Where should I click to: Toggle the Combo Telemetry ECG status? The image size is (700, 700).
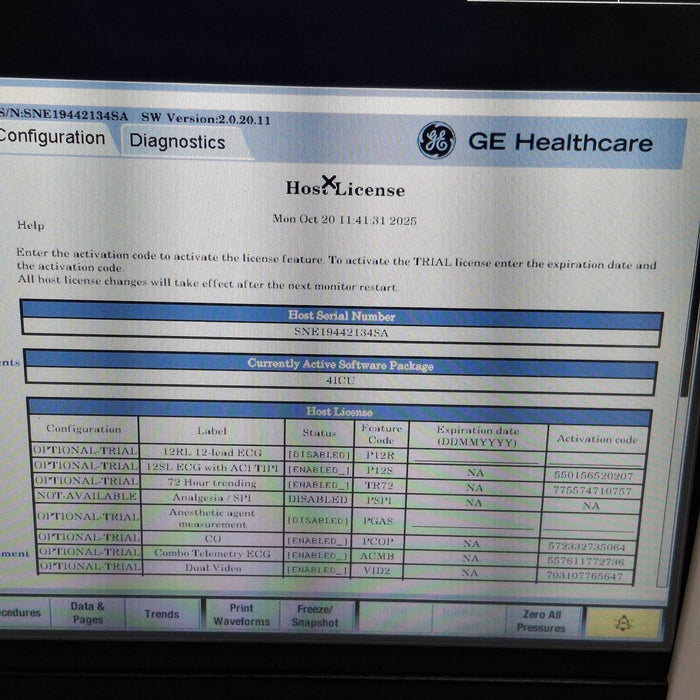[x=317, y=555]
